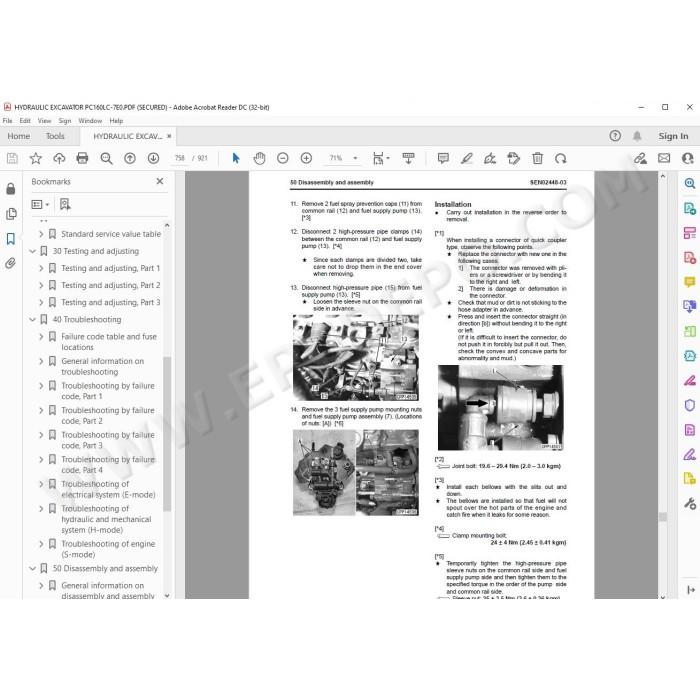Switch to the Tools tab
The height and width of the screenshot is (700, 700).
tap(55, 136)
